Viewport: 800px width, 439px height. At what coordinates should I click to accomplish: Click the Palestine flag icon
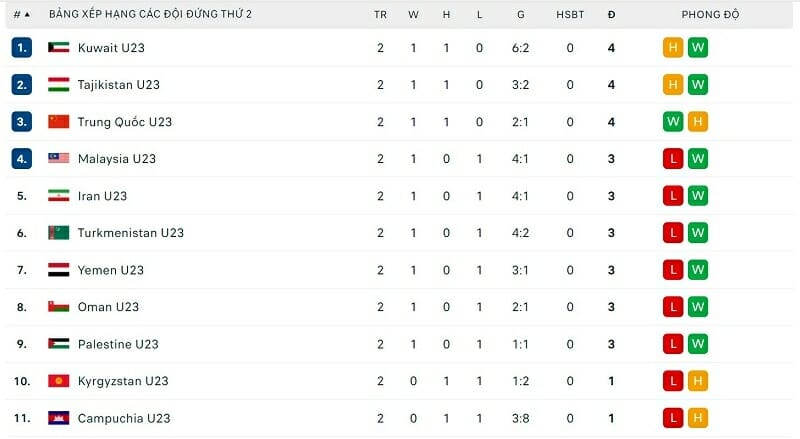coord(58,344)
